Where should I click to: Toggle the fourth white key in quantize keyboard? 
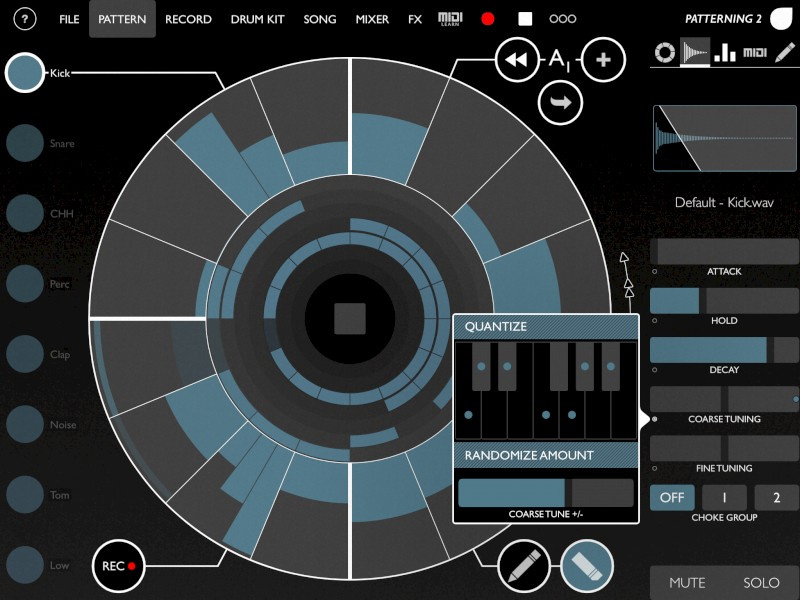click(546, 414)
